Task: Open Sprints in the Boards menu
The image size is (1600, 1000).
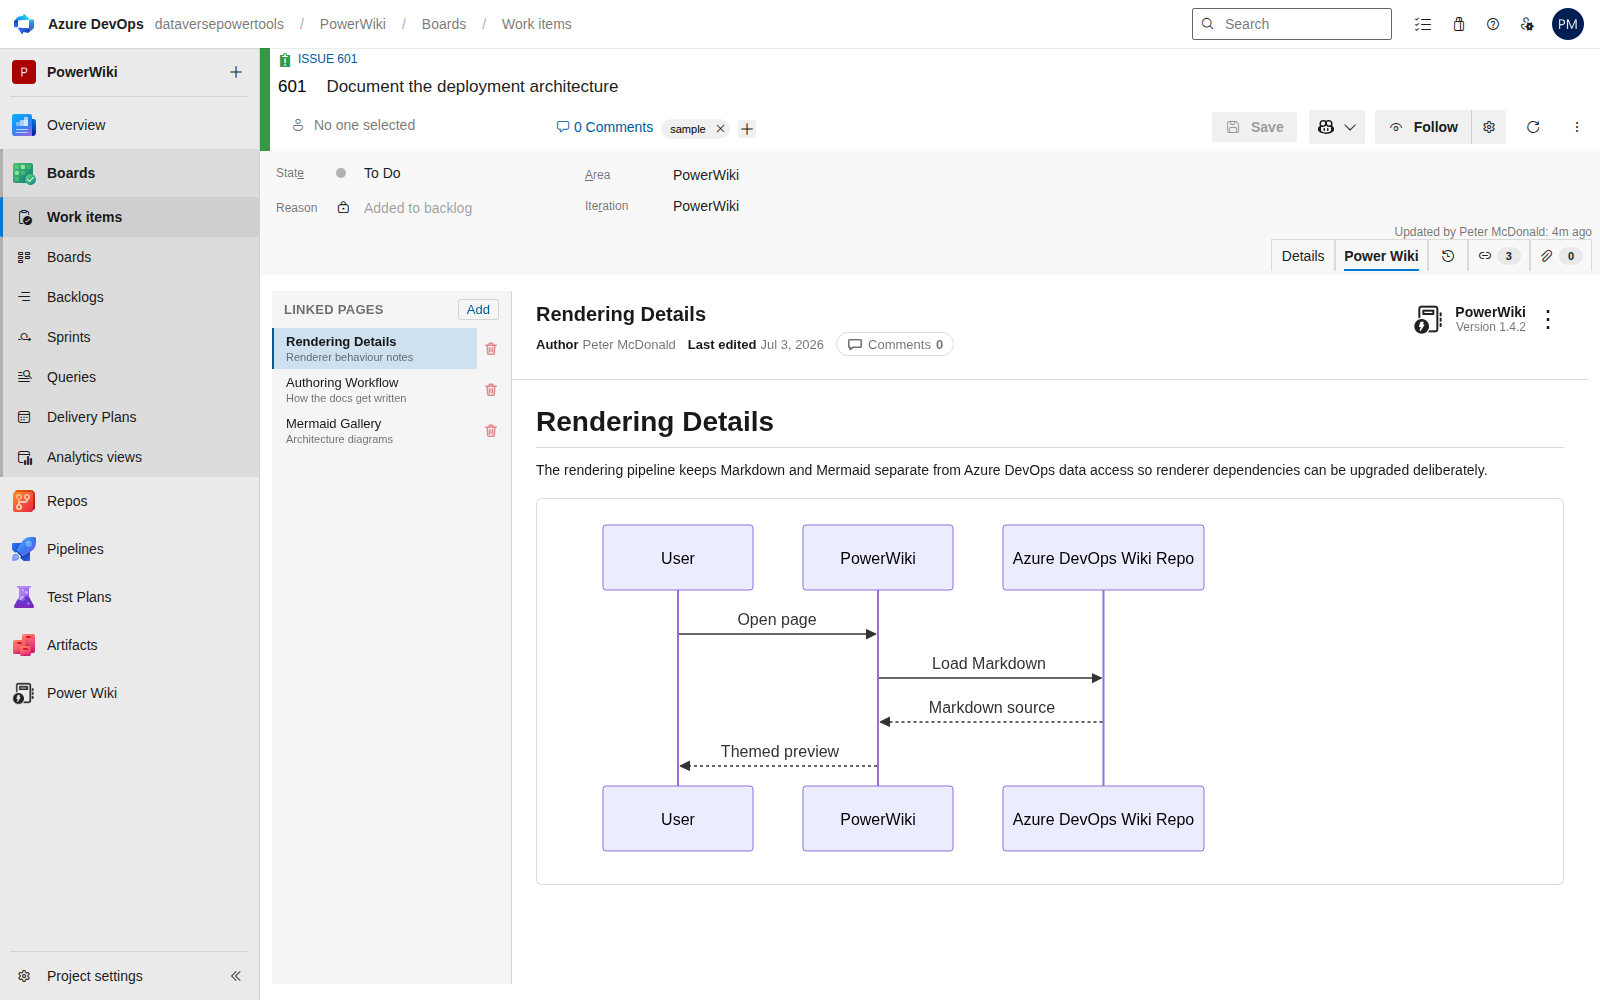Action: point(130,337)
